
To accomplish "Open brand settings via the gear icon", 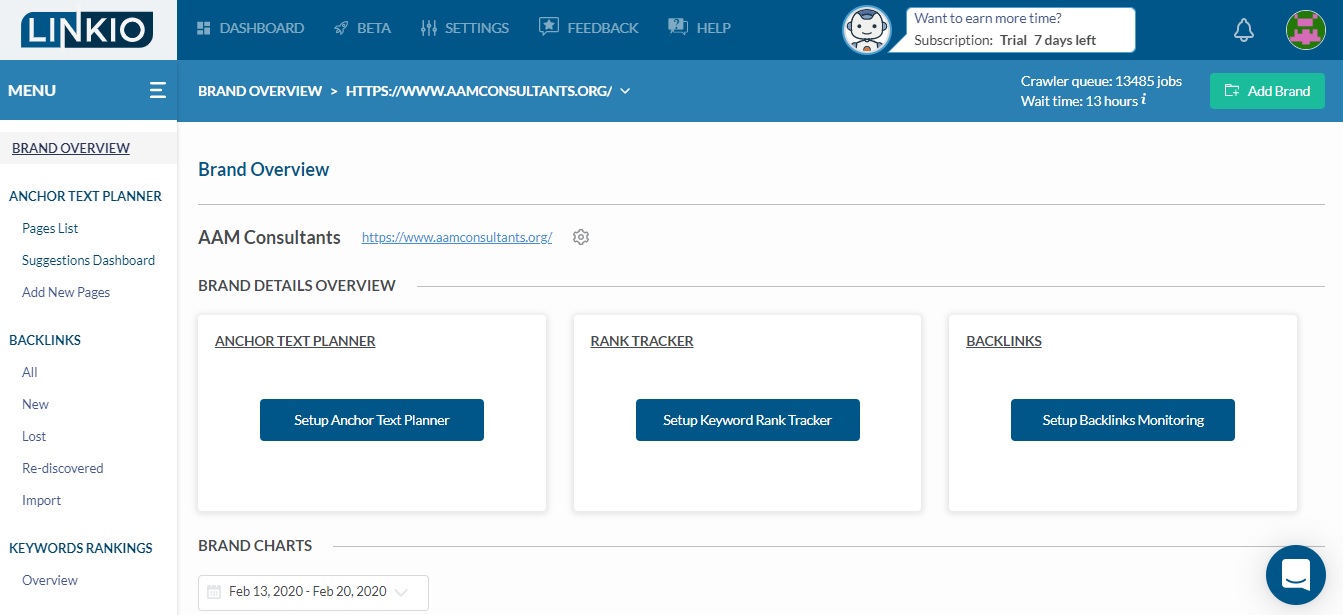I will [x=581, y=237].
